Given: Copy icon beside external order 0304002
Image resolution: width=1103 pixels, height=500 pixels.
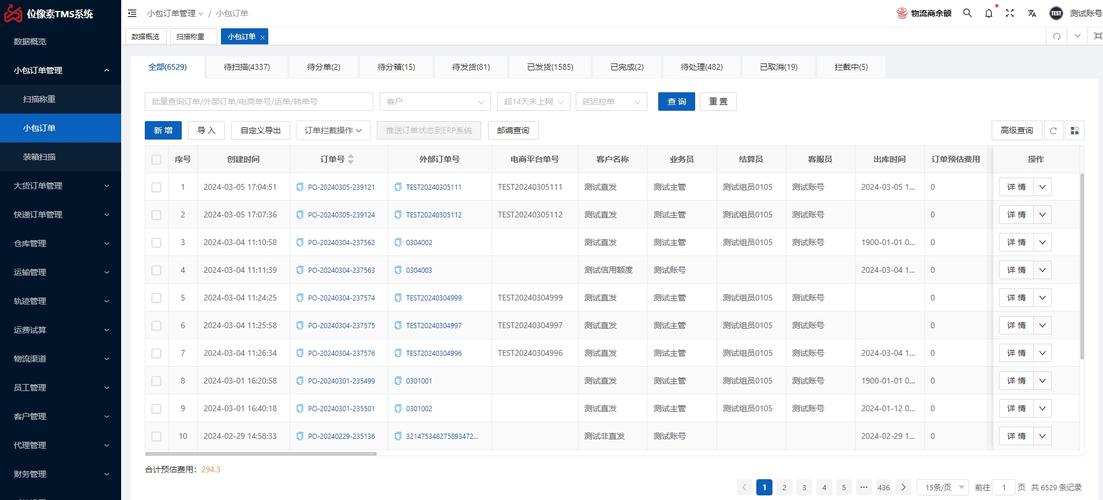Looking at the screenshot, I should tap(398, 242).
